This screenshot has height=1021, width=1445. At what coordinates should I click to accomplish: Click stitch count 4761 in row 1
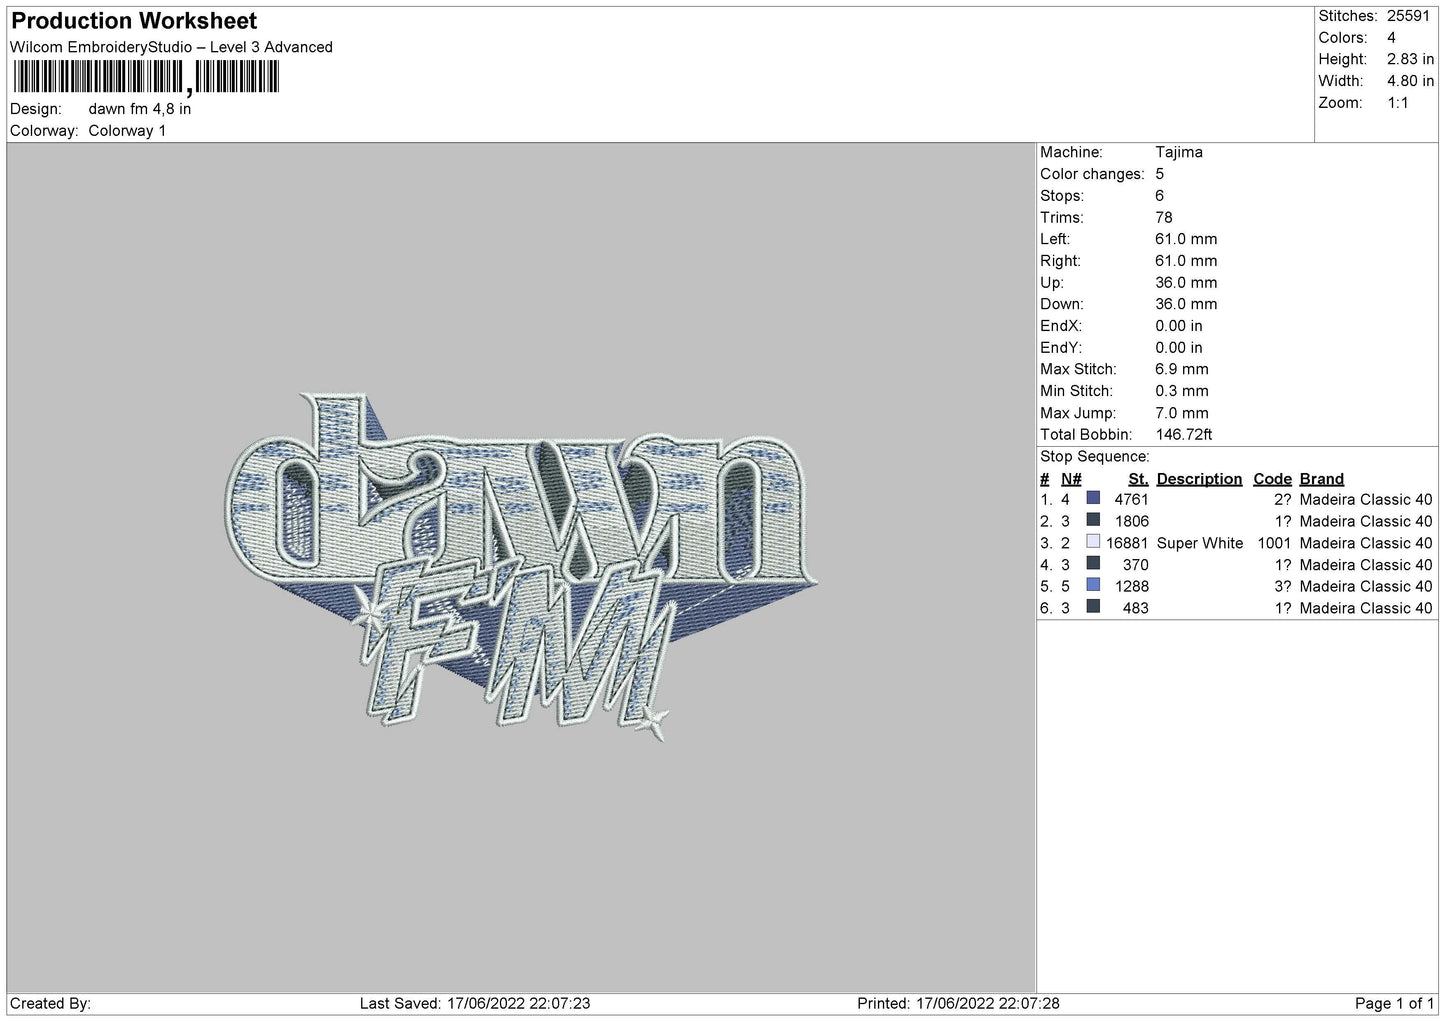click(1132, 499)
